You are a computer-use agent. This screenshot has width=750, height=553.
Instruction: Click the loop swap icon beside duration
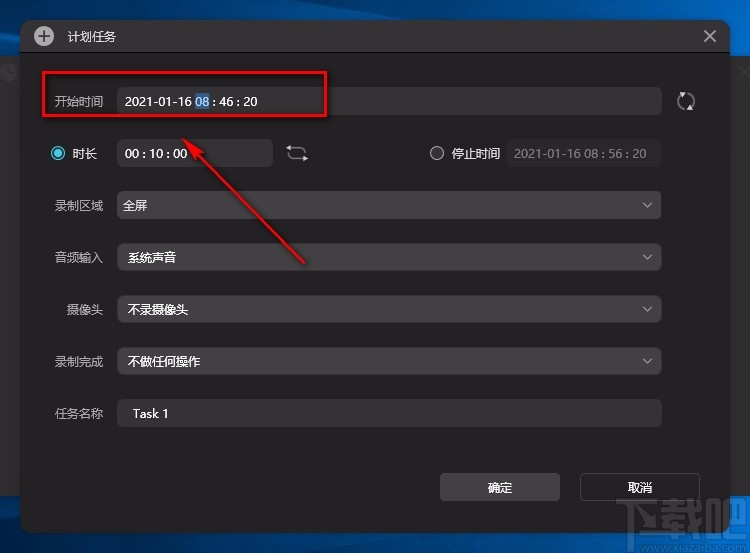(x=297, y=153)
